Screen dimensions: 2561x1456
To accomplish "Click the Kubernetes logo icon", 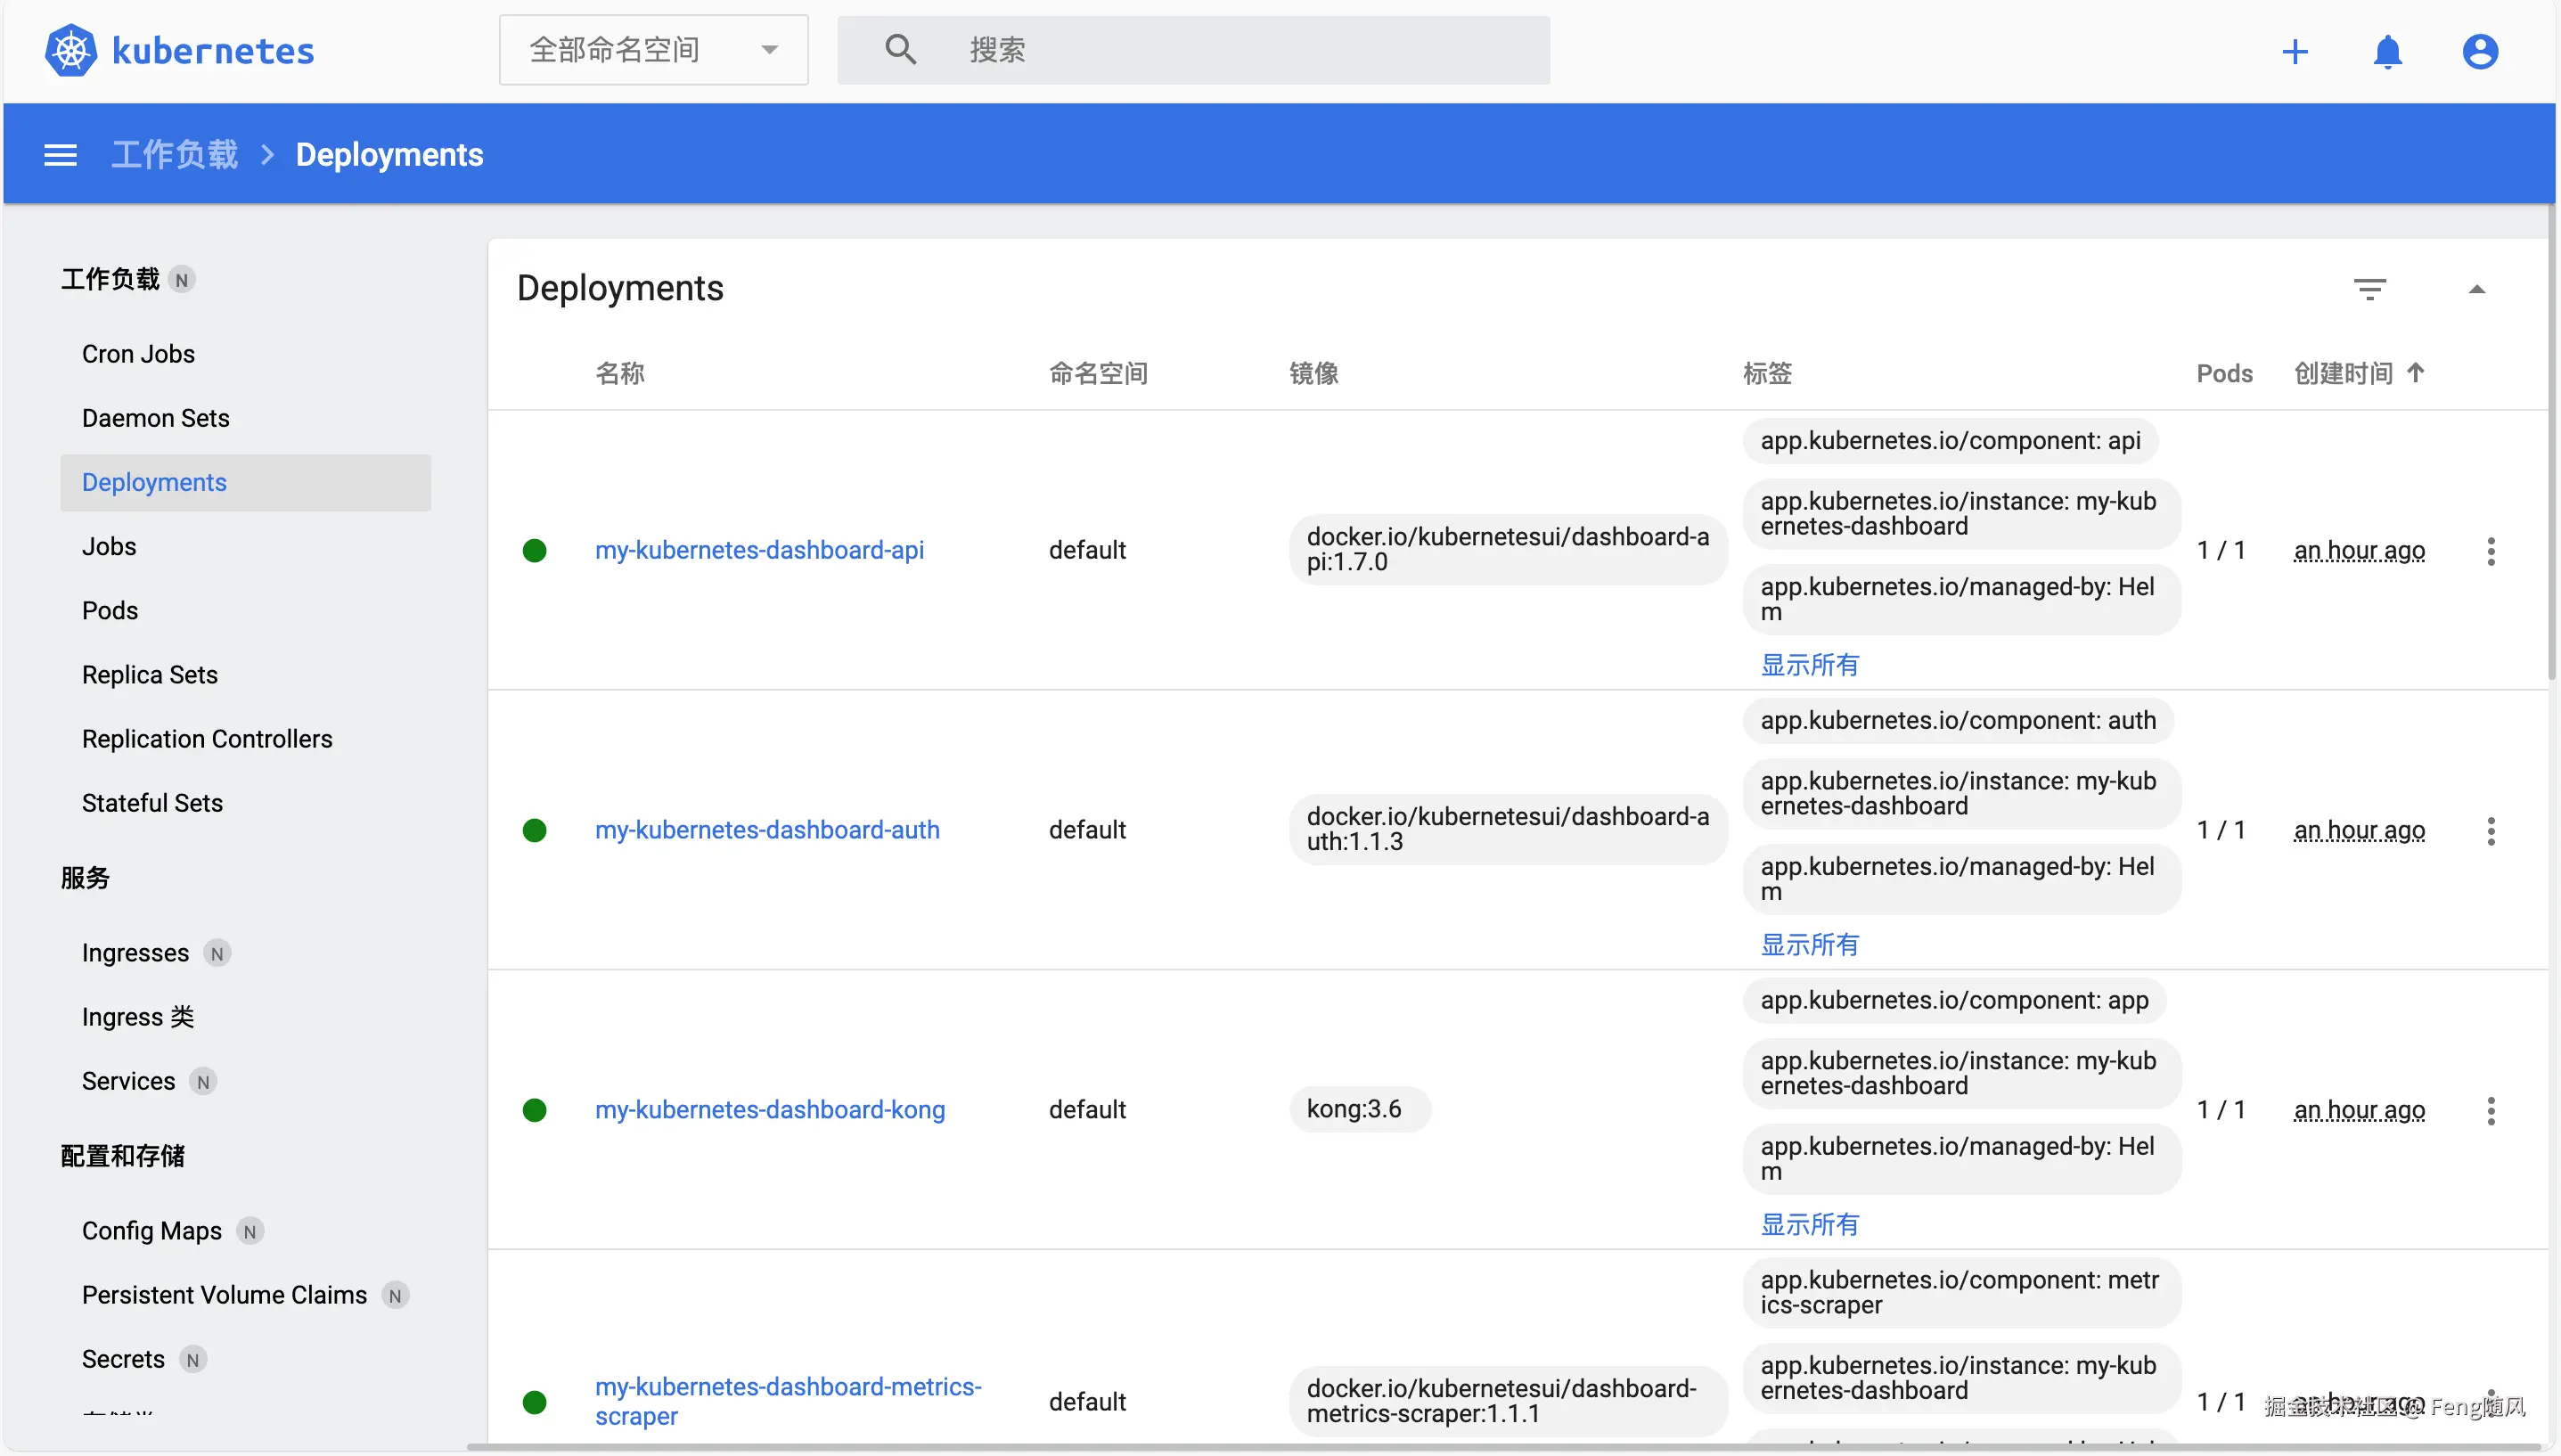I will click(x=70, y=50).
